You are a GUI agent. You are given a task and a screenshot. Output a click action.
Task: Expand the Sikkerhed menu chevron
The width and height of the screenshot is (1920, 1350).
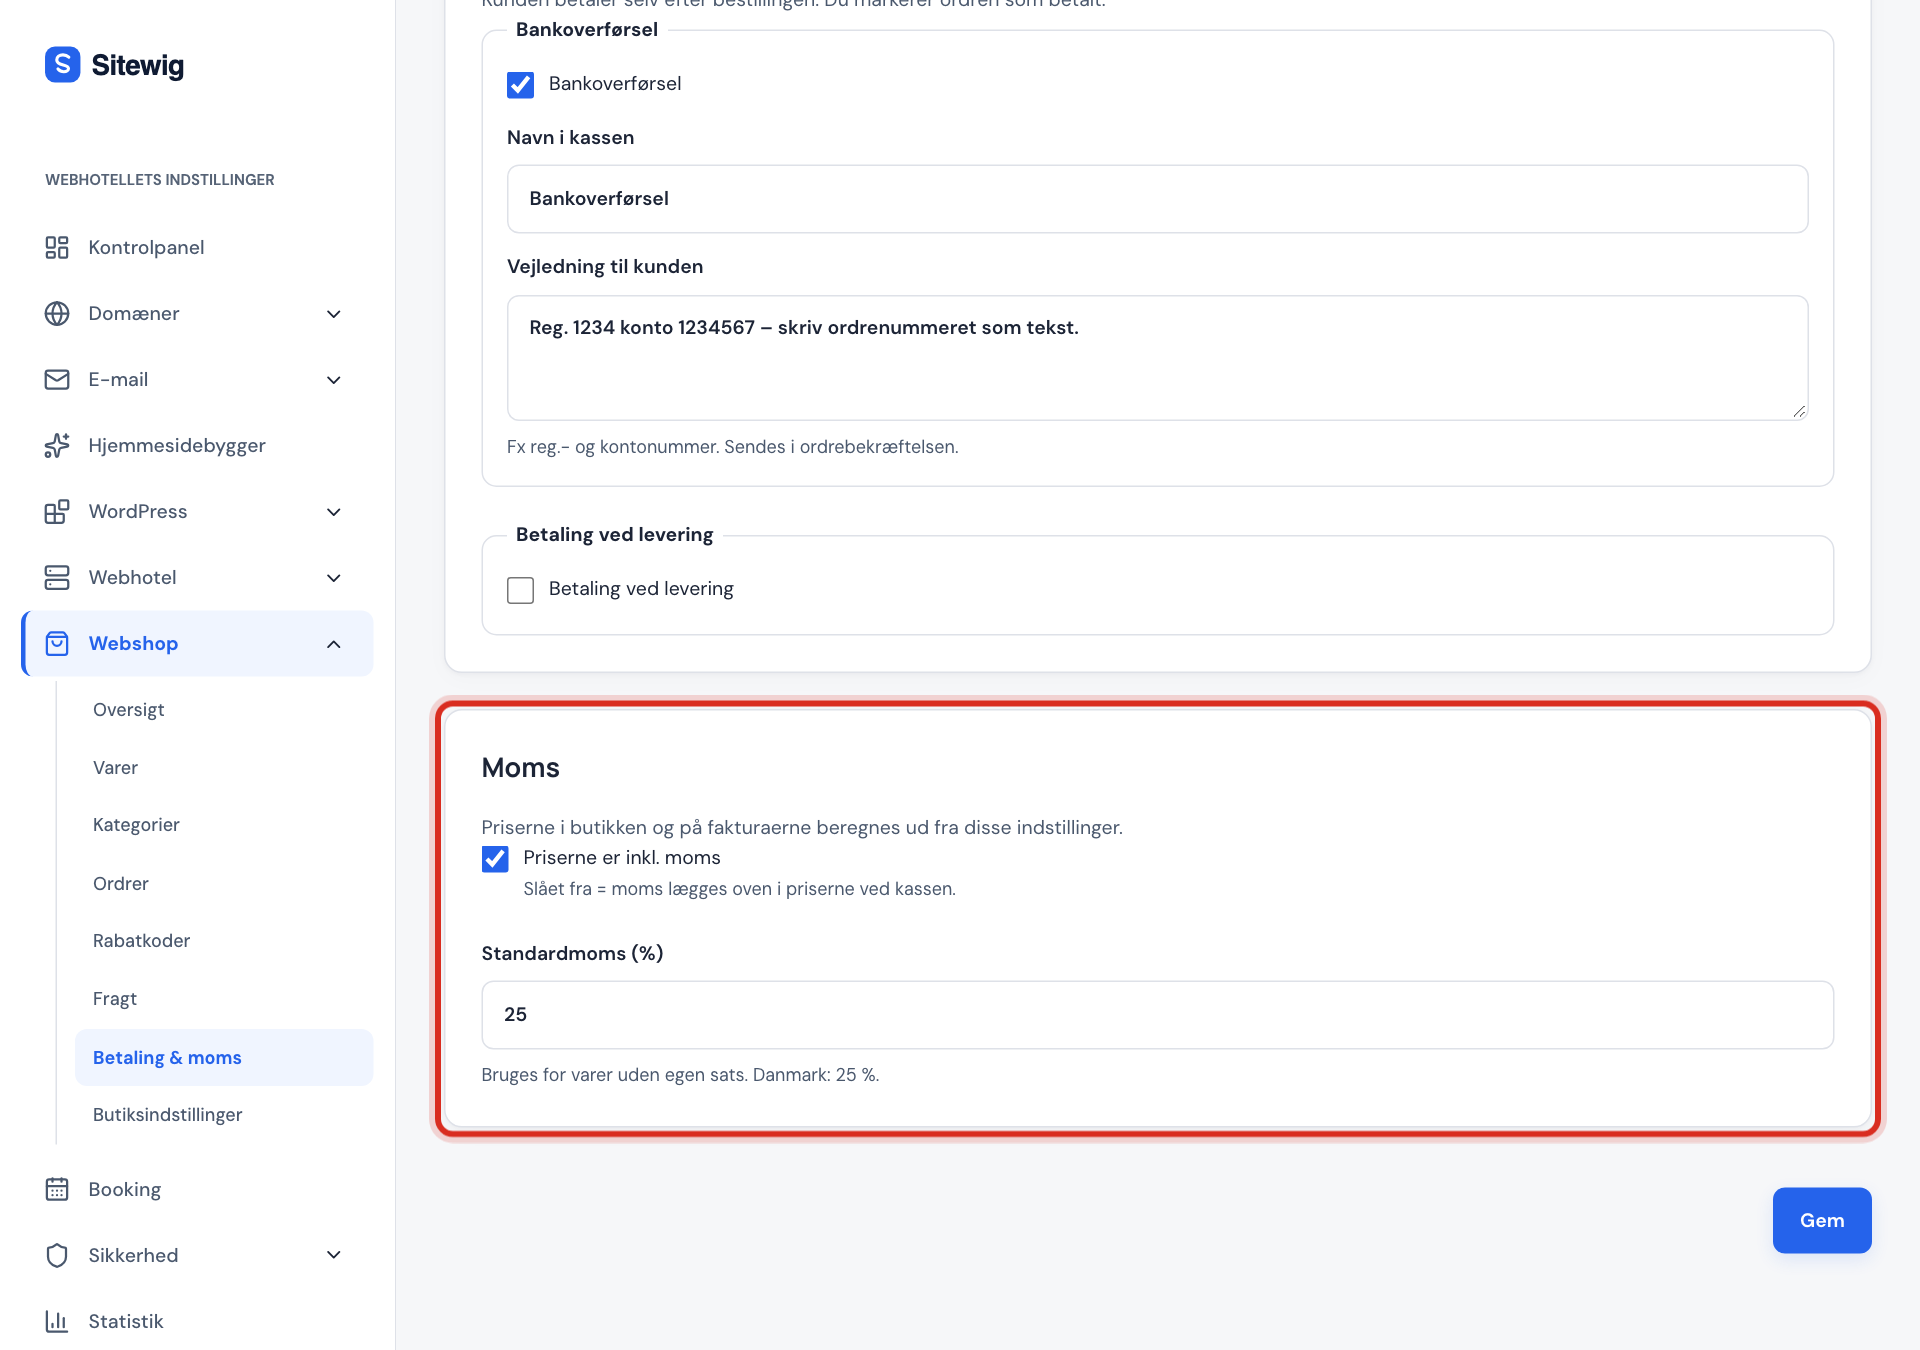point(334,1255)
